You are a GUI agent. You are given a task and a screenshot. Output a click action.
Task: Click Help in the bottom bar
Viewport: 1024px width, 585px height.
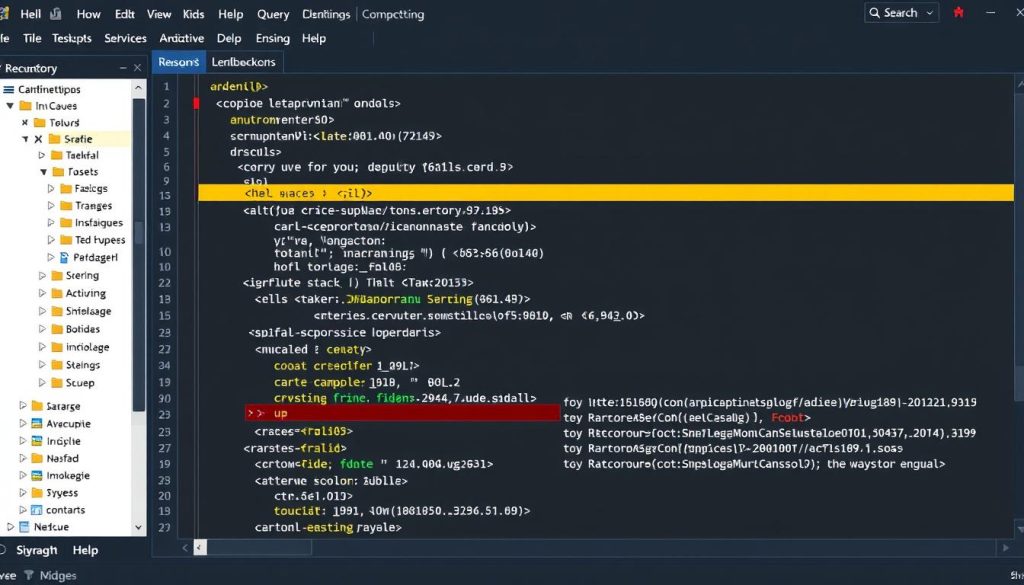85,550
